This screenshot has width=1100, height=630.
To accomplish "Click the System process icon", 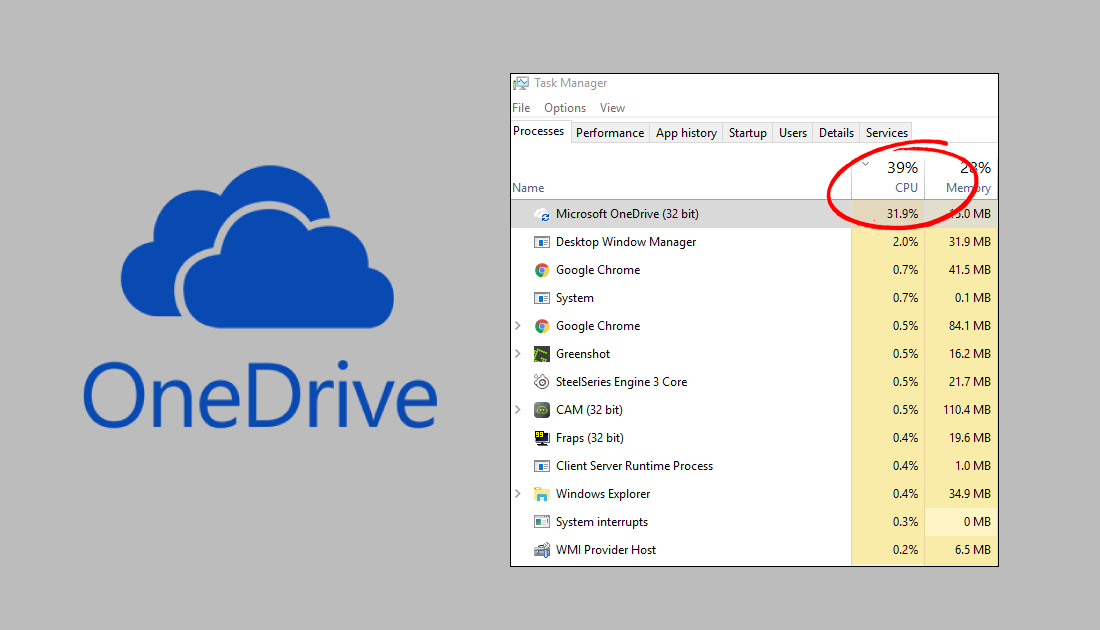I will (542, 298).
